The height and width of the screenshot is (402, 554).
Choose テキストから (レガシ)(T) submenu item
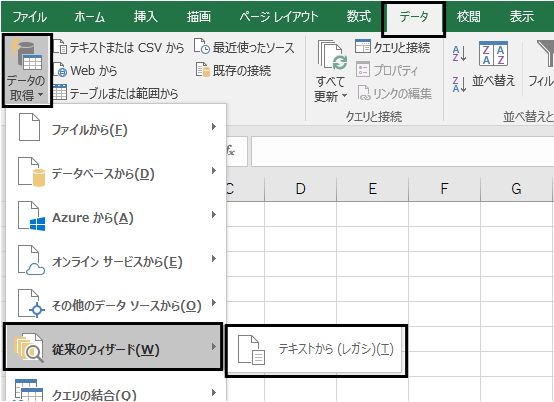pyautogui.click(x=316, y=350)
